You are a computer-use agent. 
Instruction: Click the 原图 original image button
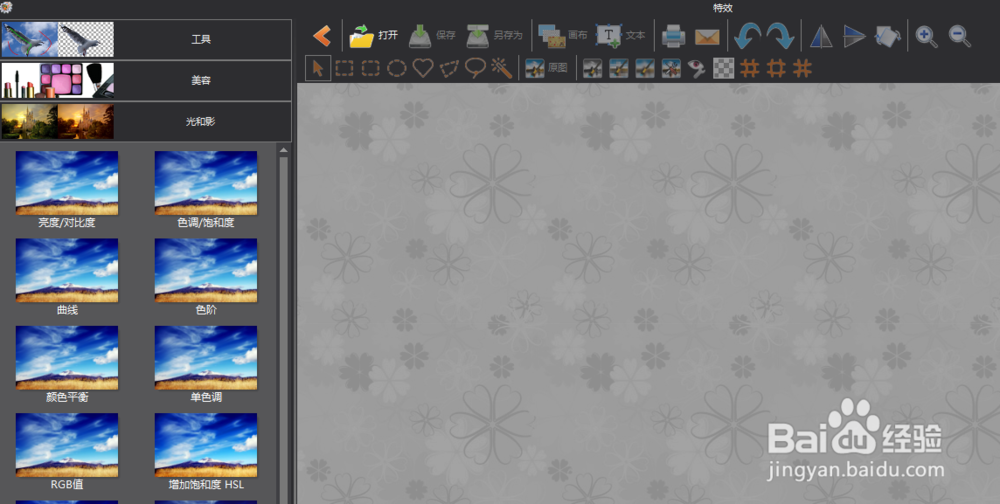(x=547, y=68)
